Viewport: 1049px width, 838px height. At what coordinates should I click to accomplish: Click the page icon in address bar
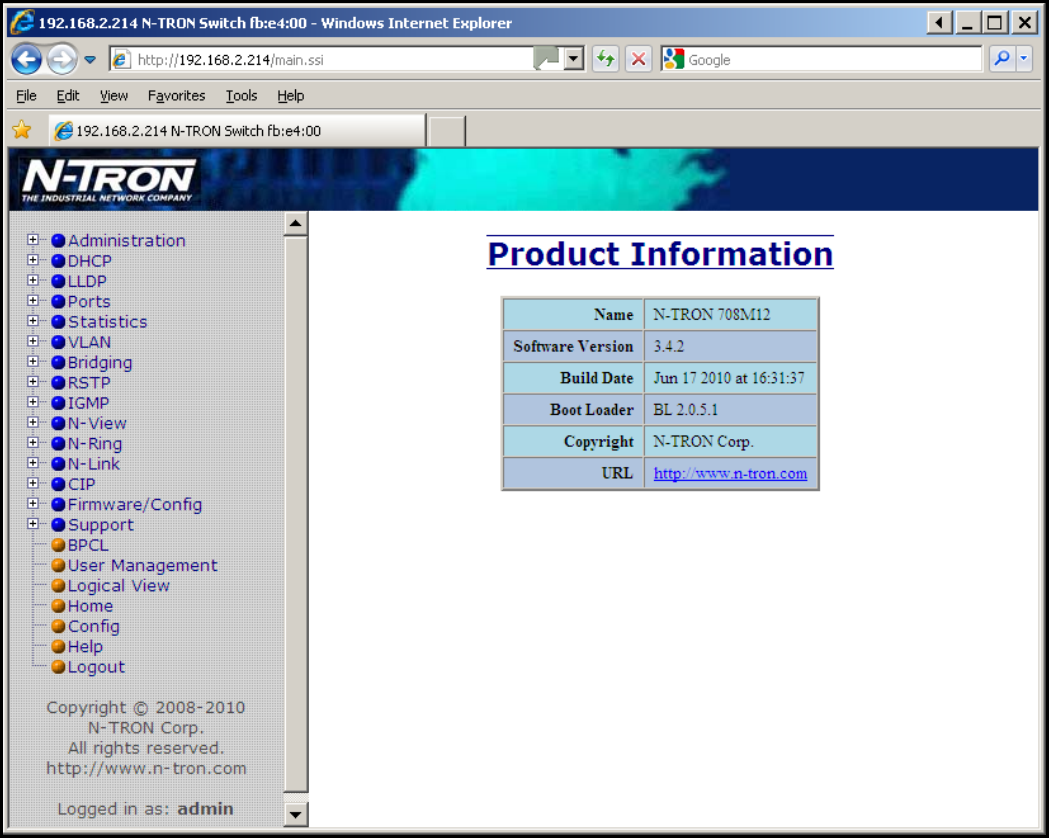[x=121, y=60]
